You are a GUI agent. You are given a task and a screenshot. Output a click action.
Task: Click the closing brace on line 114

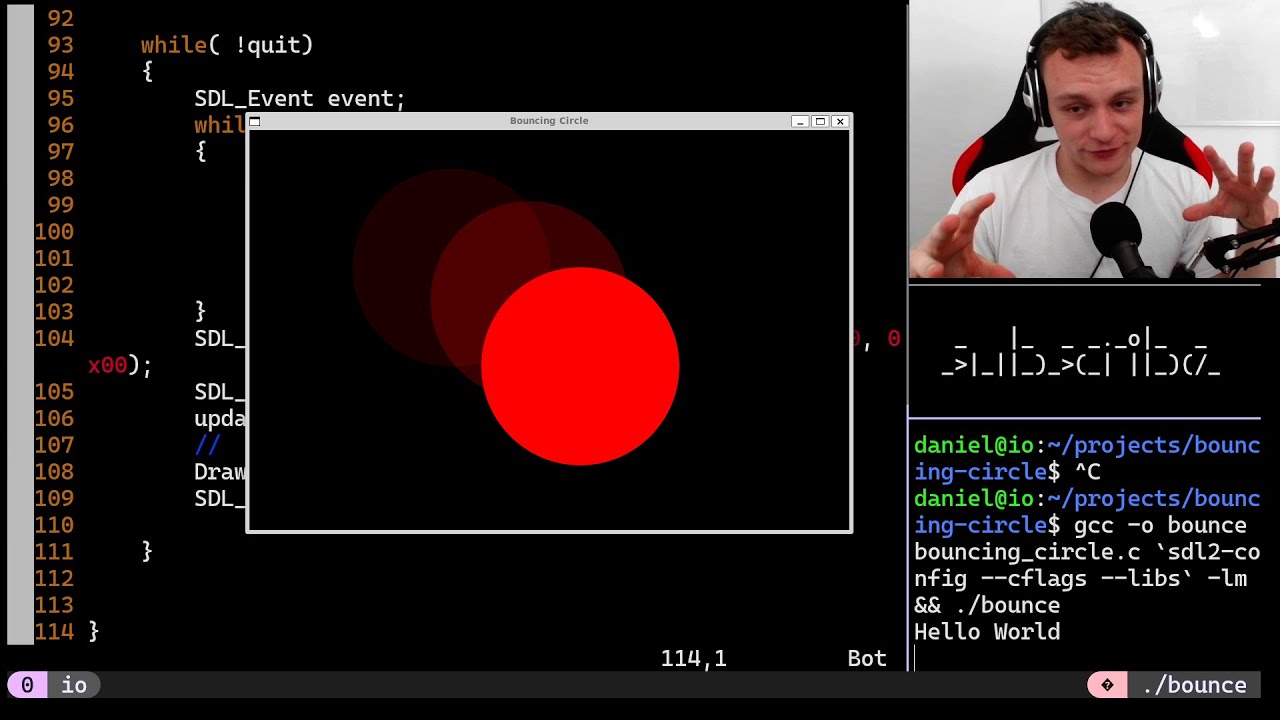94,632
